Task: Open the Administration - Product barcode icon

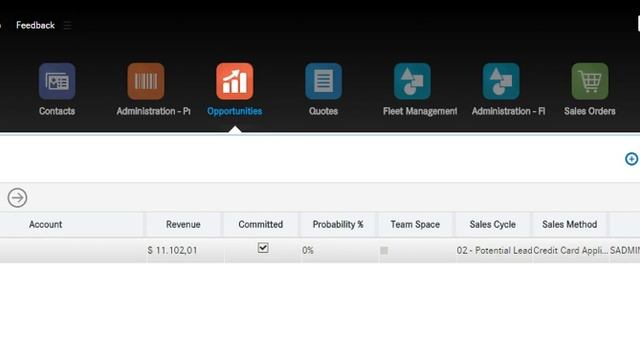Action: click(146, 81)
